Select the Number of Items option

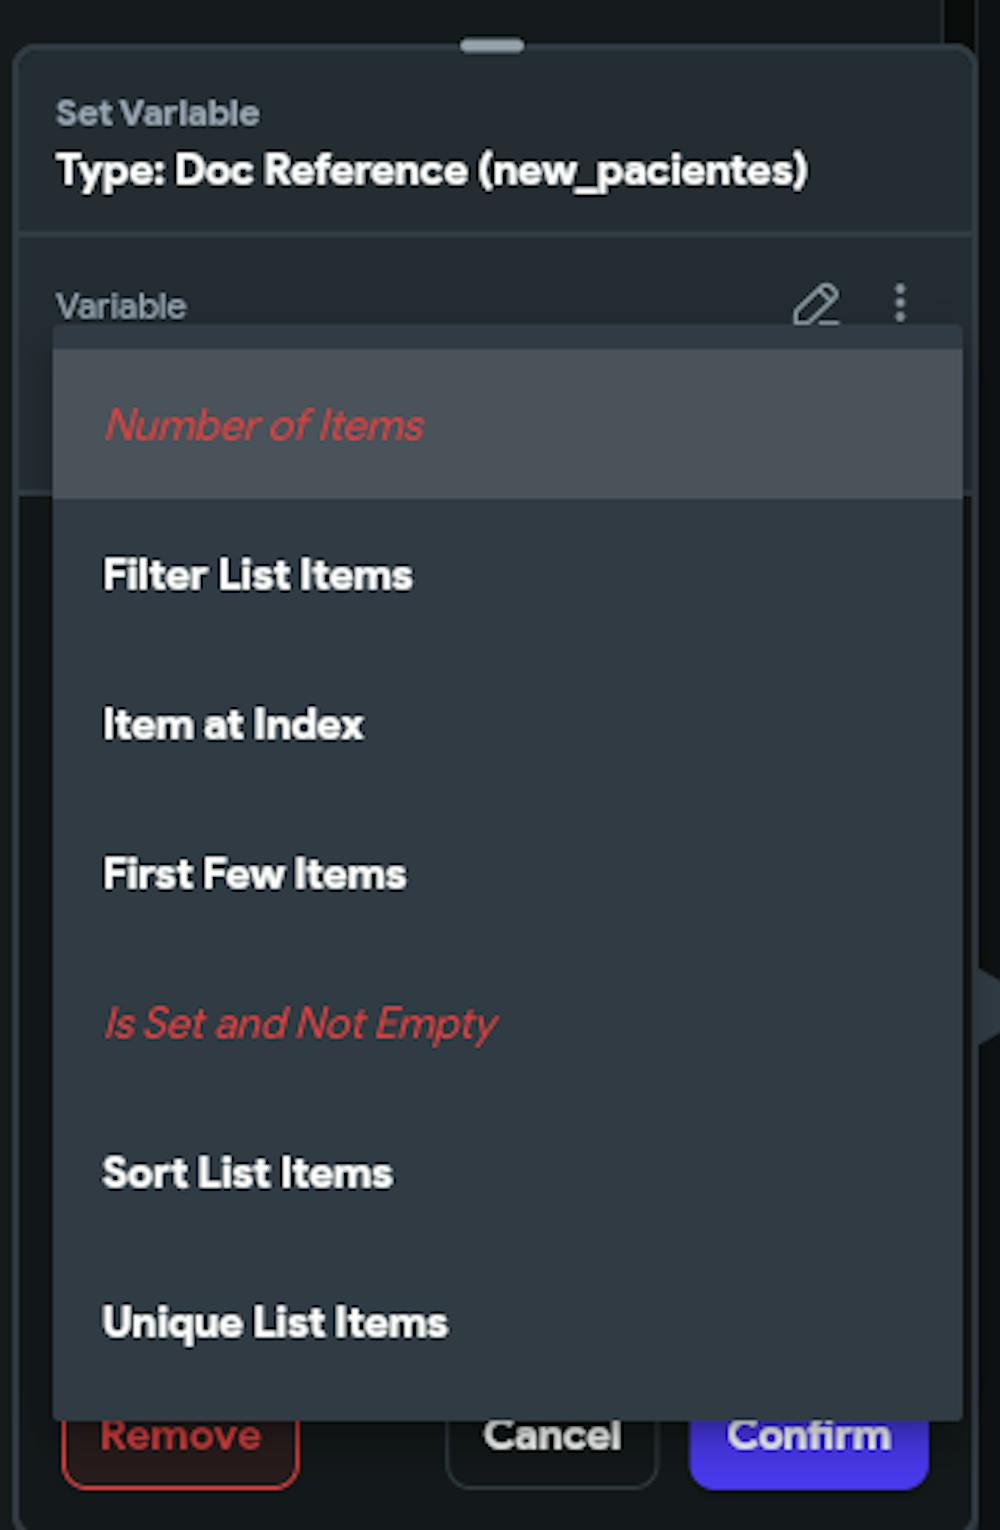click(264, 425)
